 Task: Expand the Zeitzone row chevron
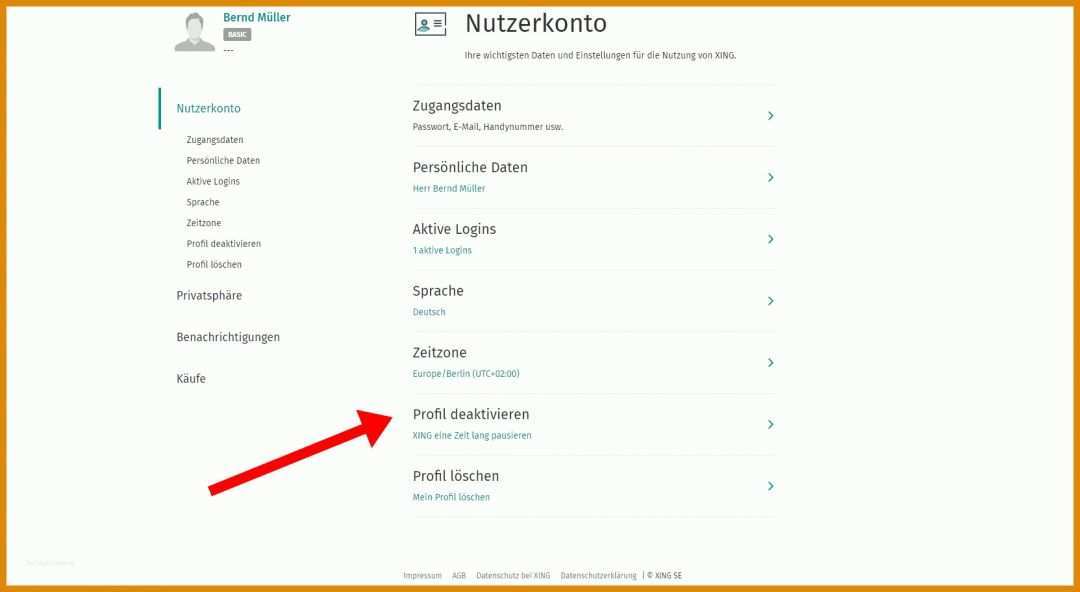click(771, 363)
